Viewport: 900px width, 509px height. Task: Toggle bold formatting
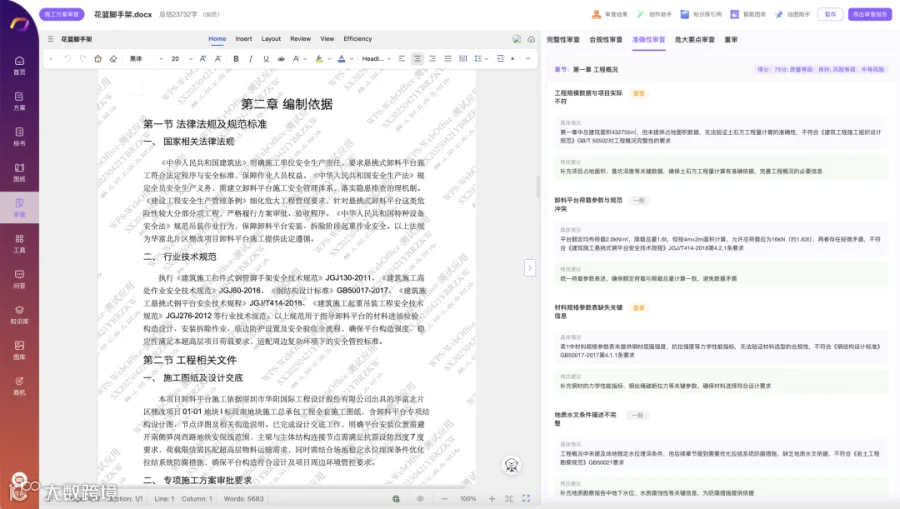click(x=236, y=59)
